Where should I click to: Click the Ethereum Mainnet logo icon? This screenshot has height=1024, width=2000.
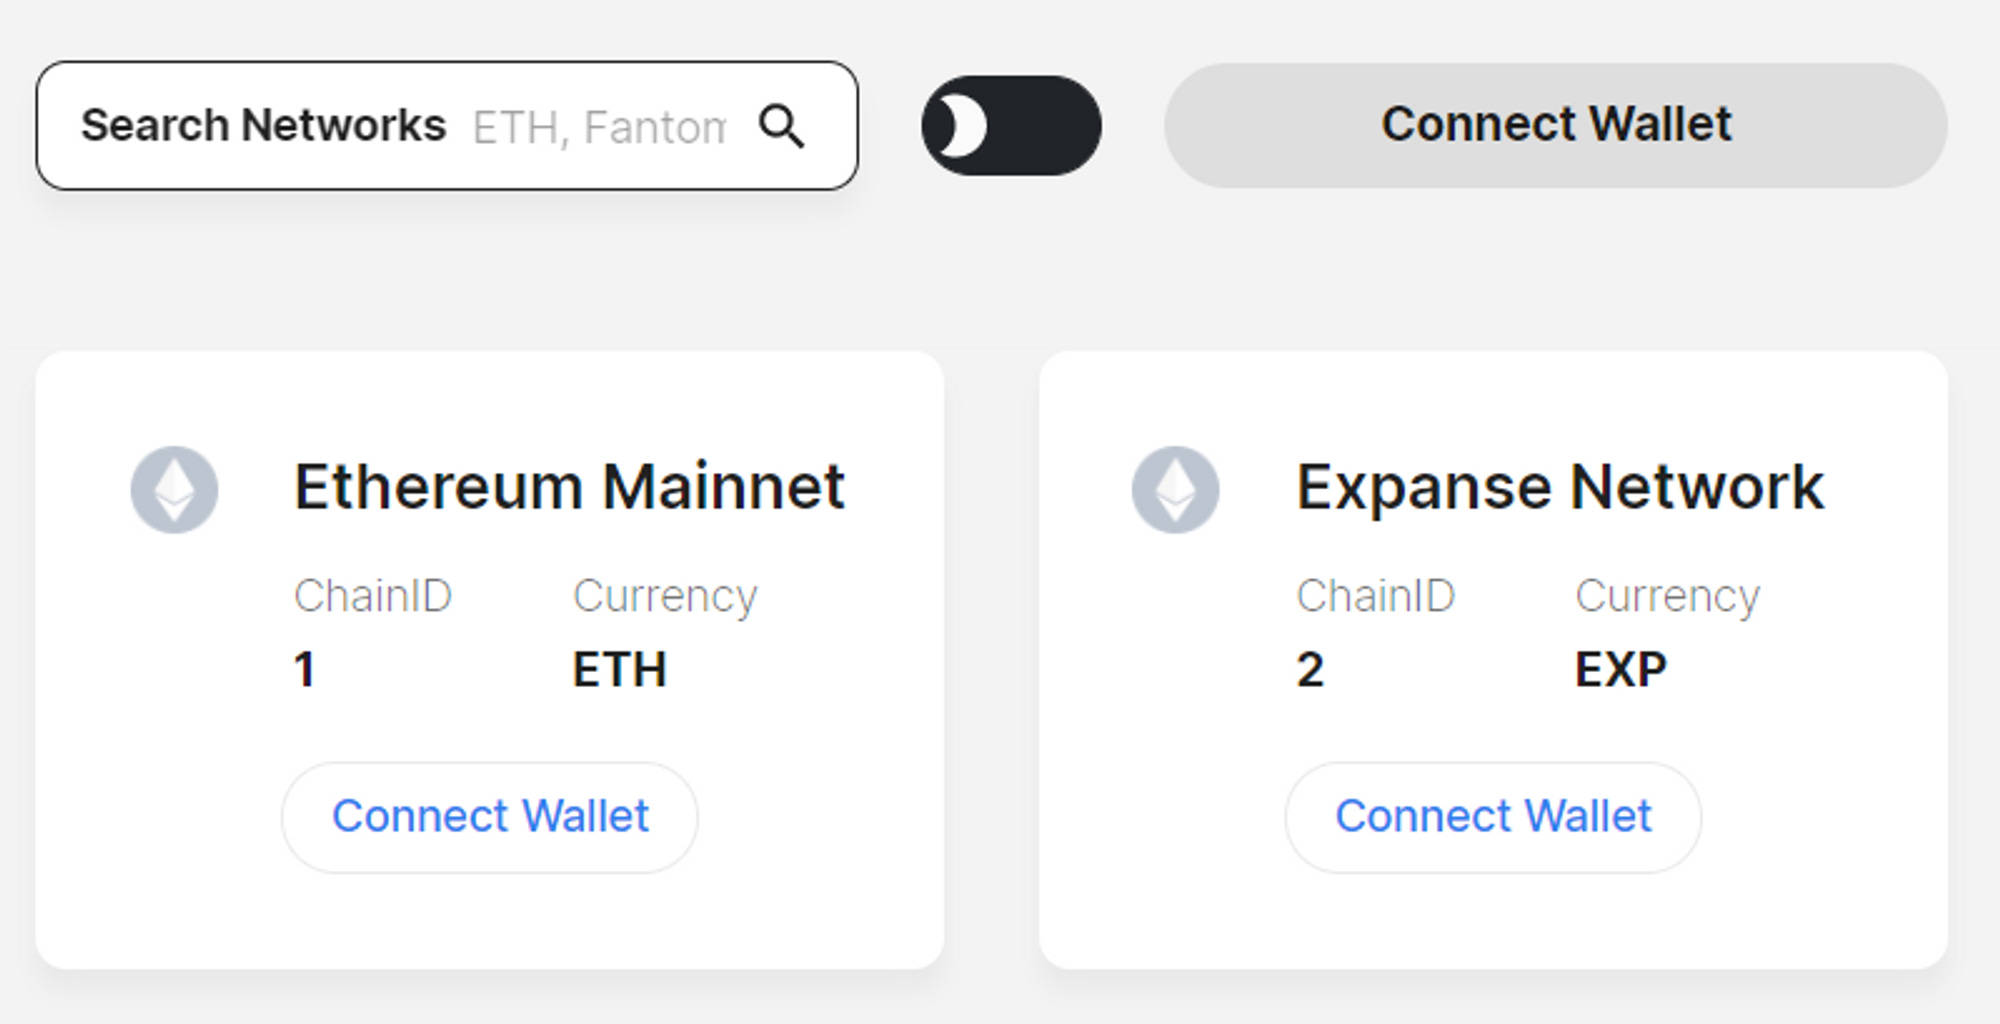[174, 489]
